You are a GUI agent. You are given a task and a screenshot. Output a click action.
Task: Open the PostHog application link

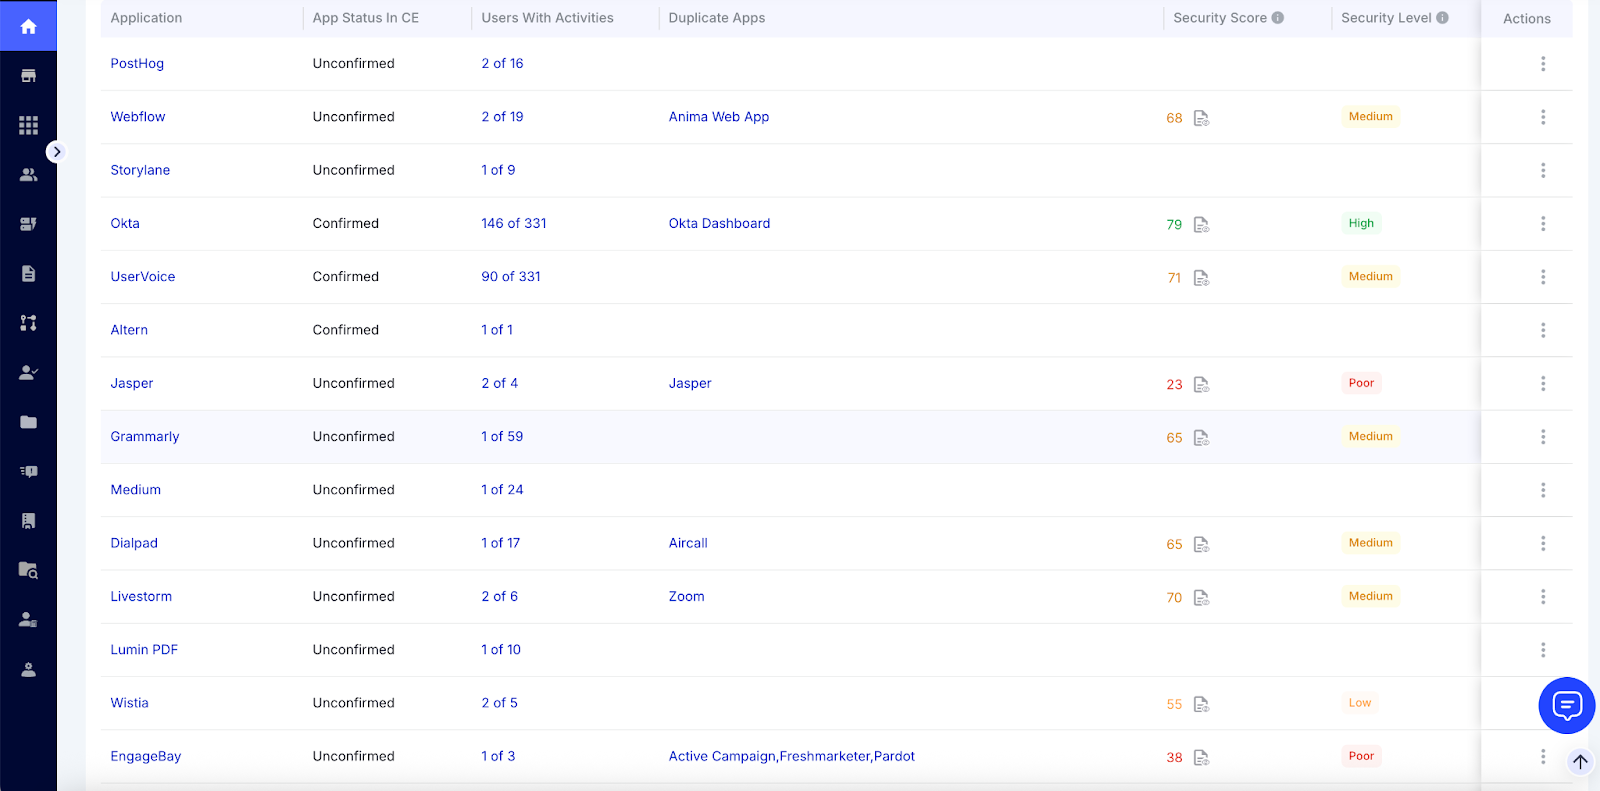click(x=137, y=63)
